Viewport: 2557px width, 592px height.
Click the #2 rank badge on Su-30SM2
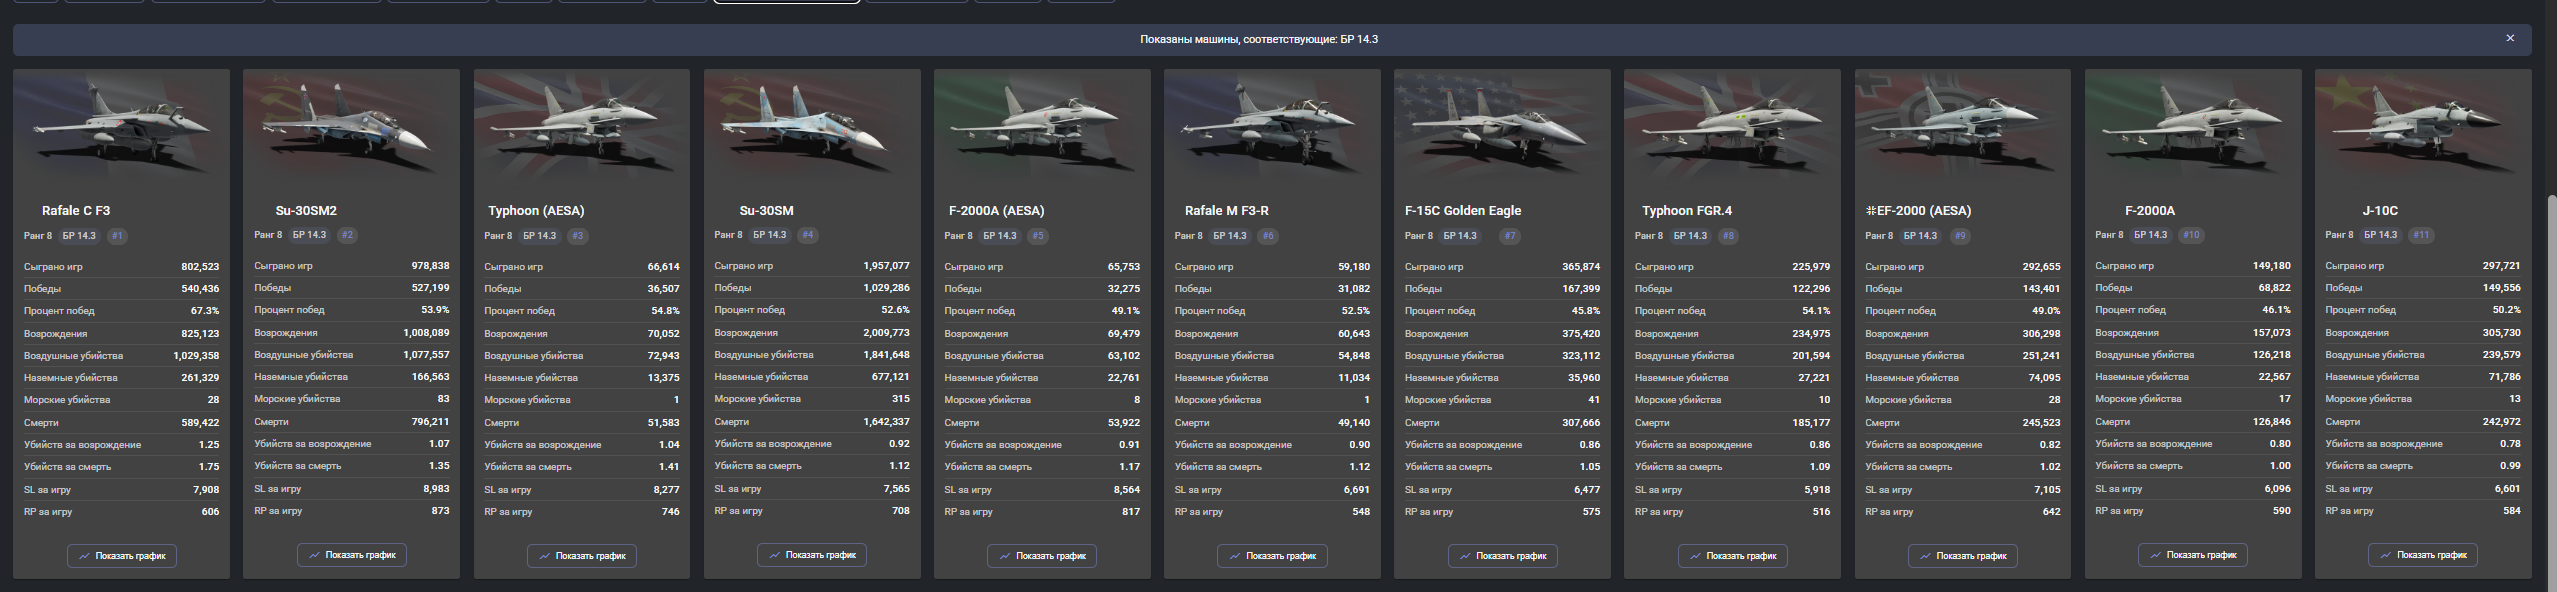click(347, 235)
